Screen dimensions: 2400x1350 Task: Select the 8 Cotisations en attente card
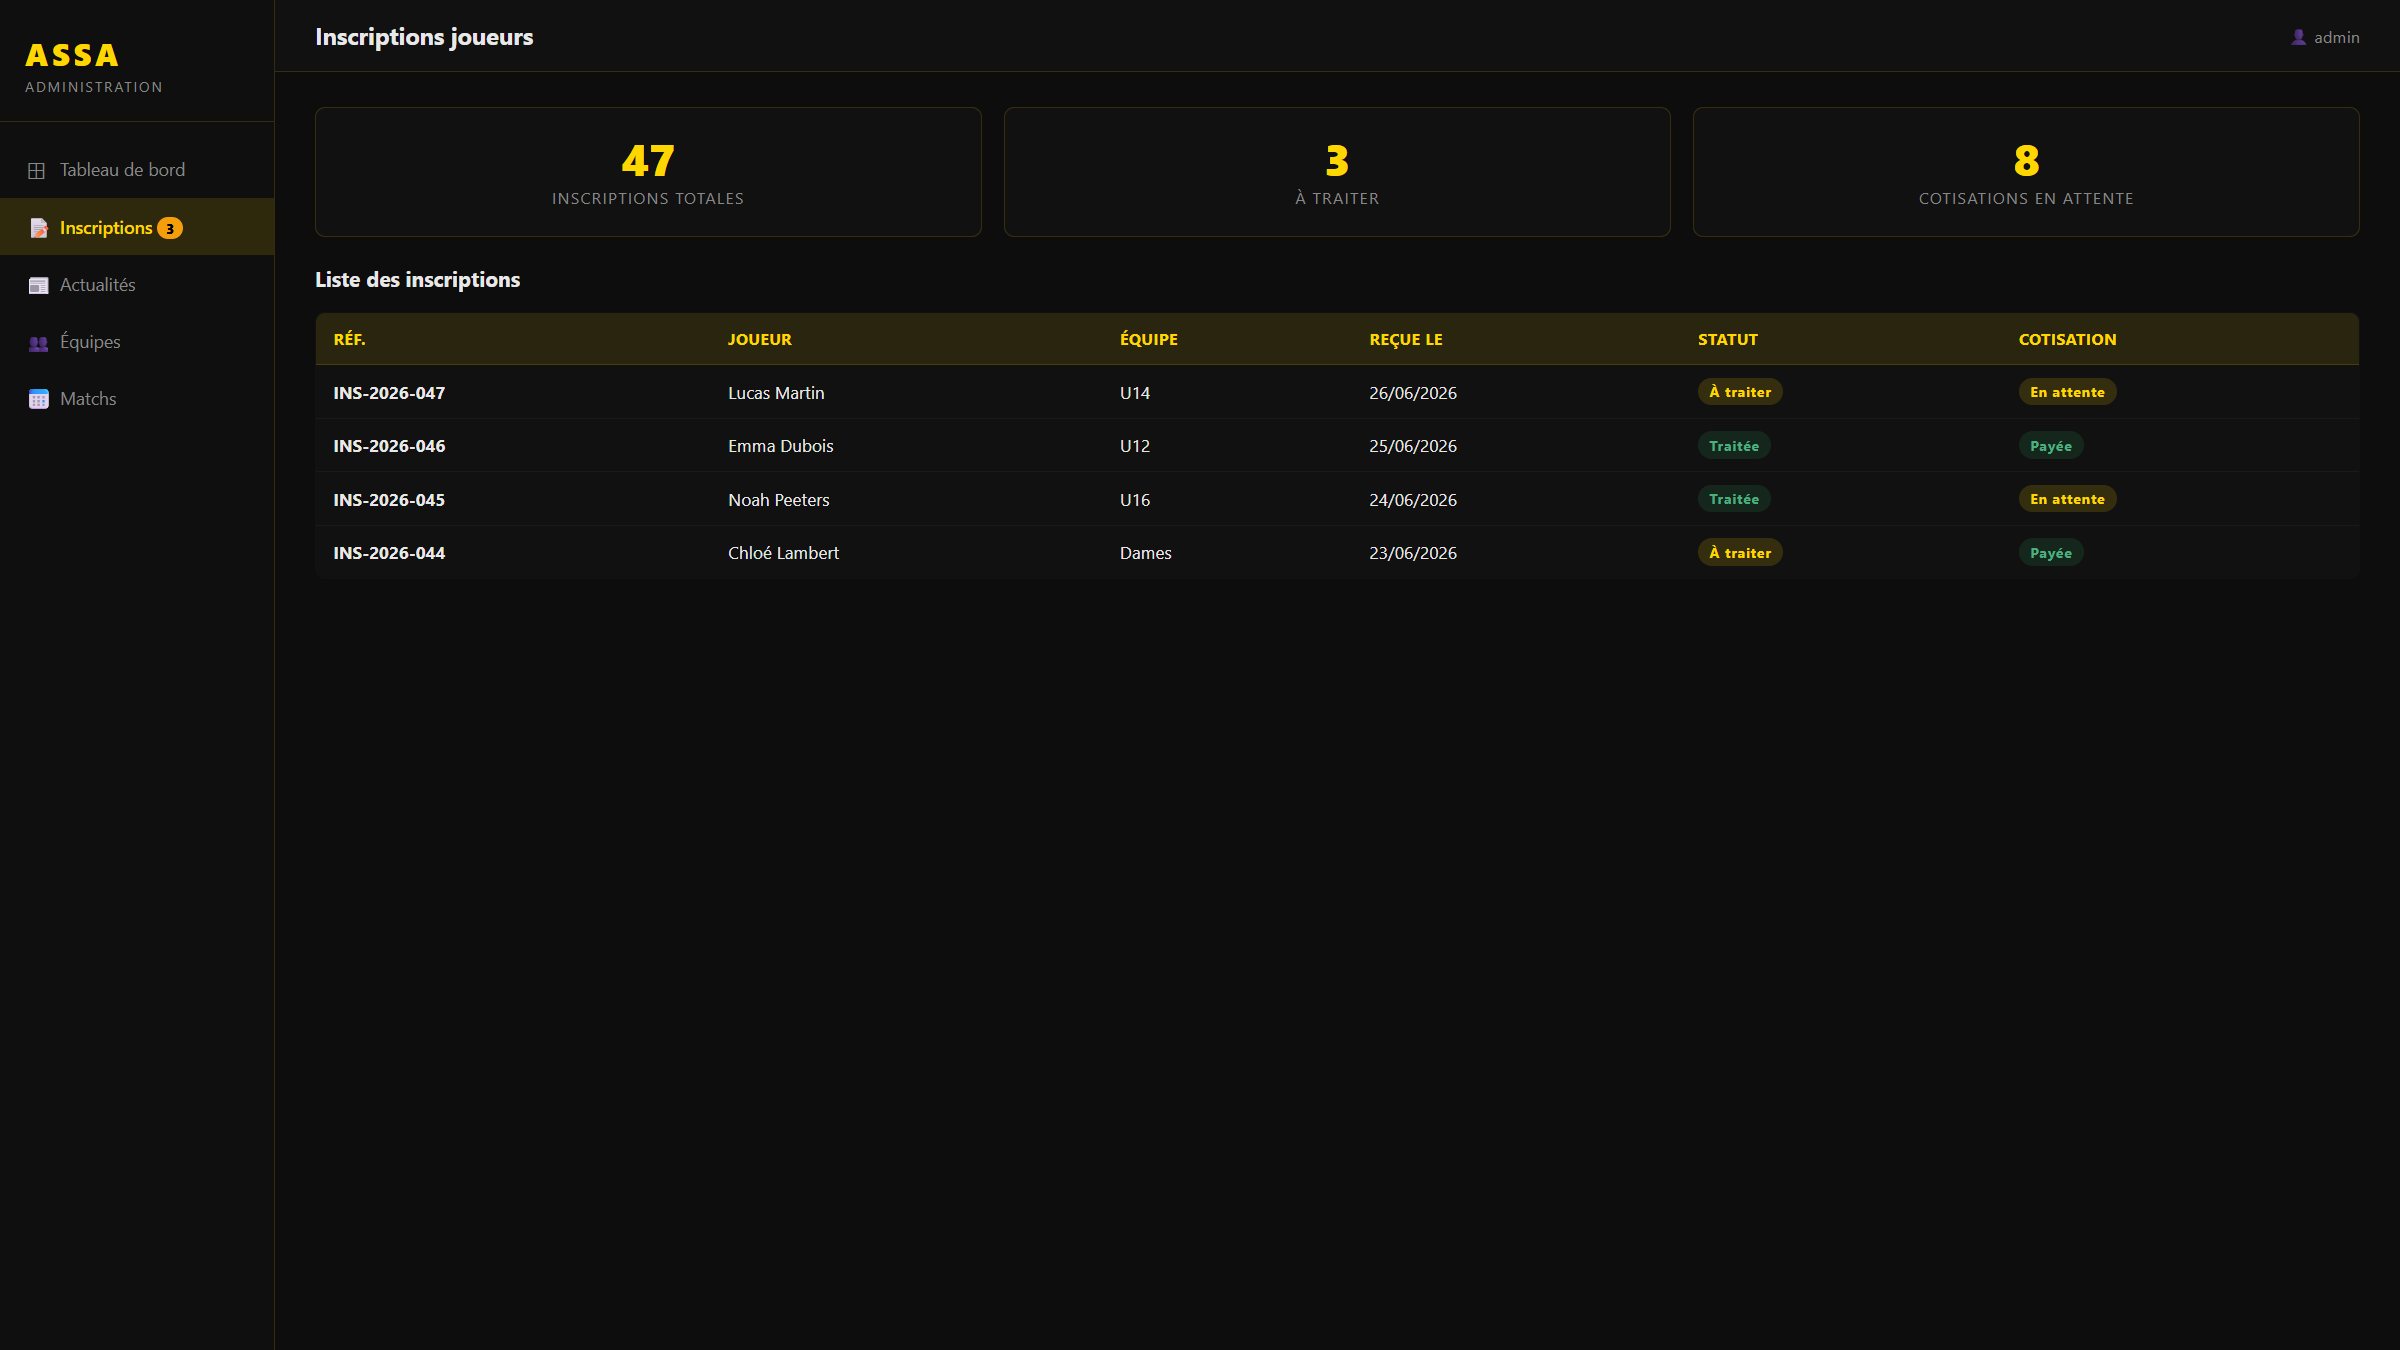(x=2026, y=172)
